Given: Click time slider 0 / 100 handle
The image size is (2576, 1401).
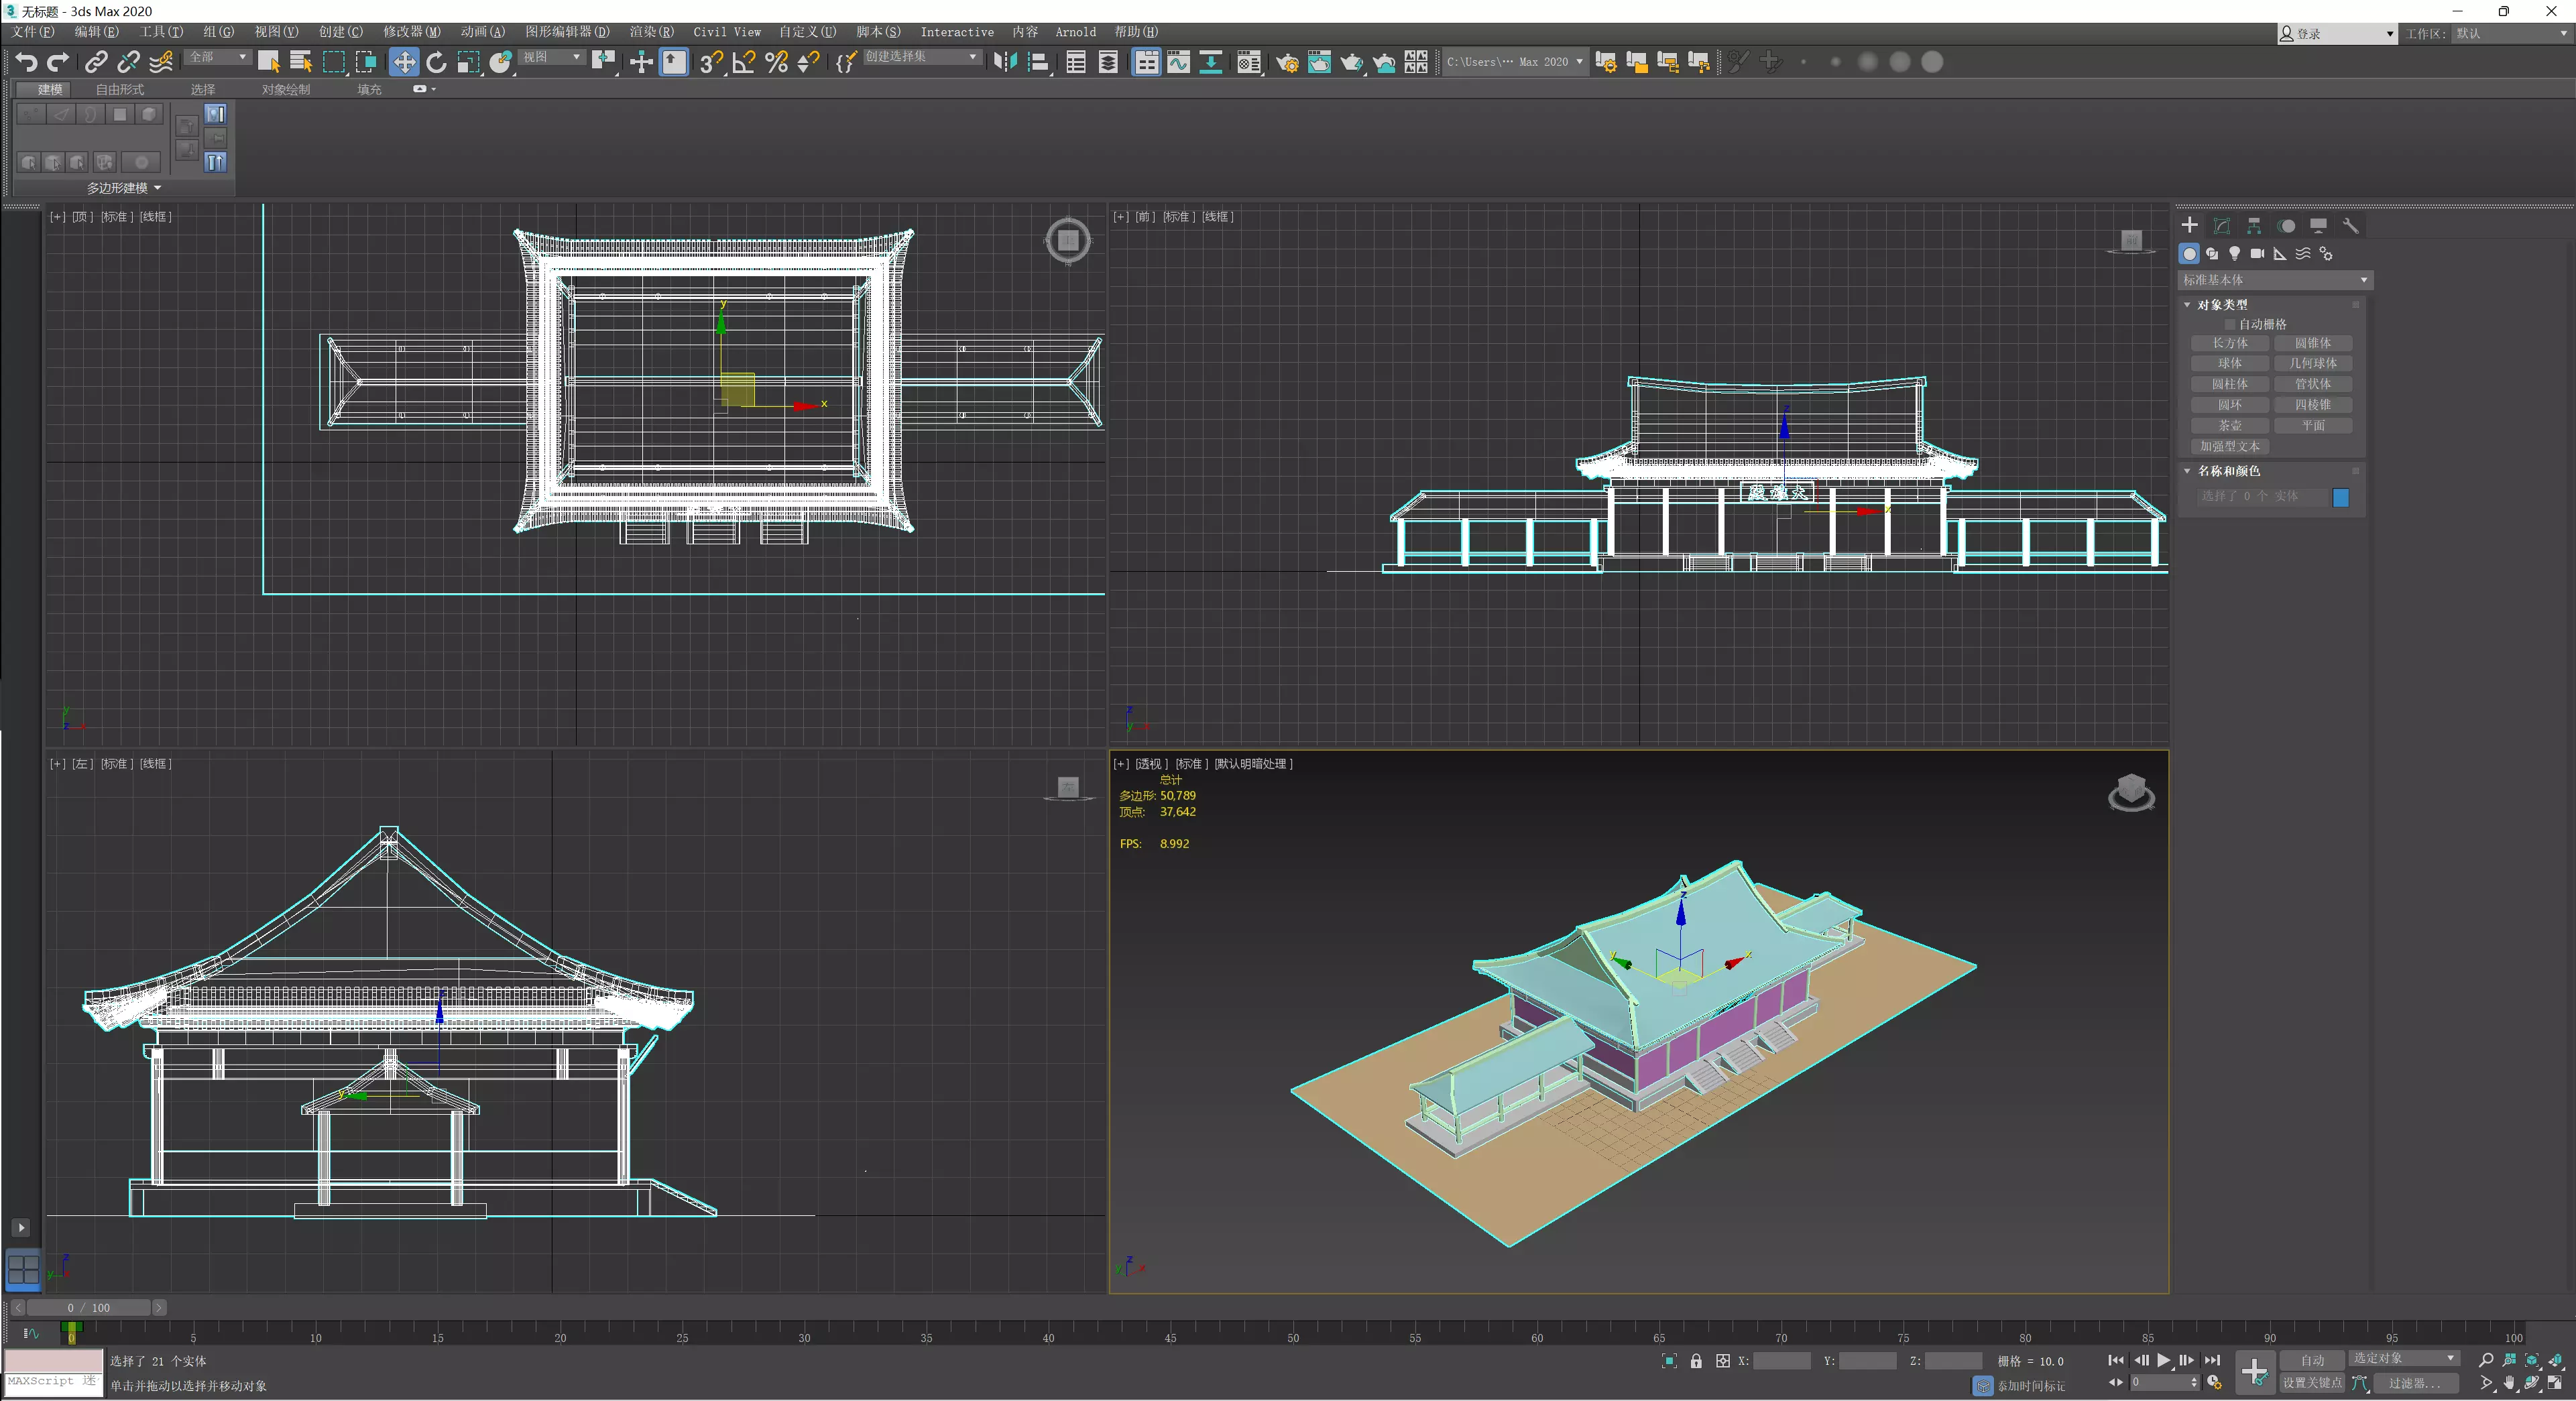Looking at the screenshot, I should coord(88,1308).
